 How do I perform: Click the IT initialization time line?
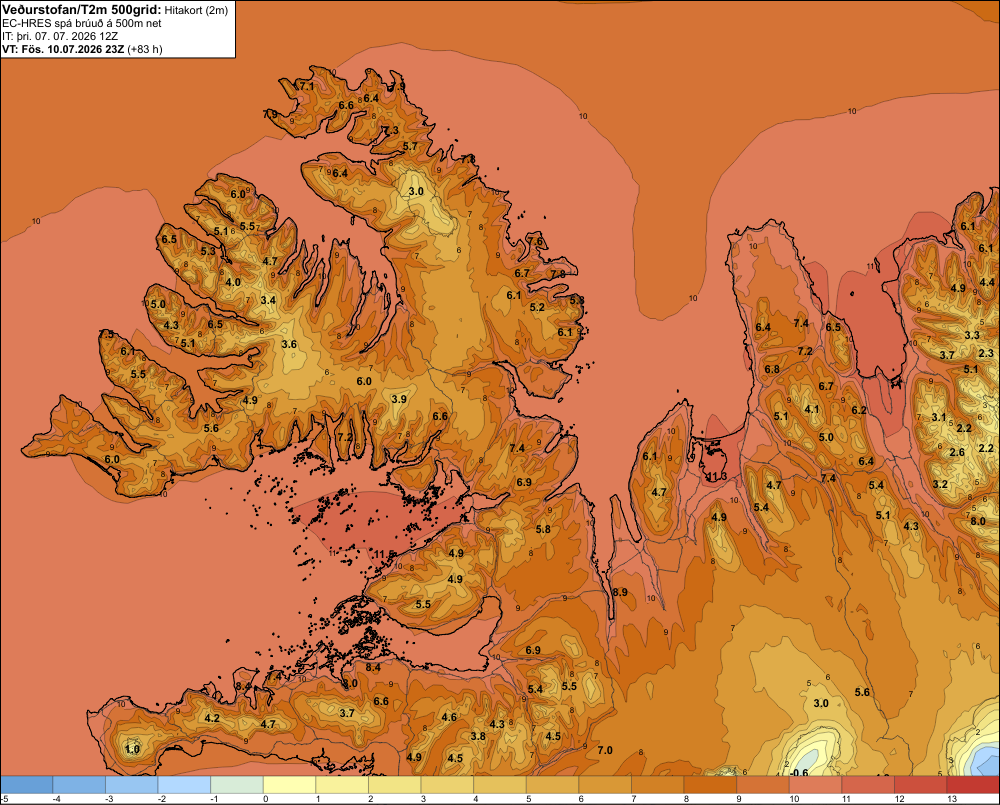[x=60, y=36]
